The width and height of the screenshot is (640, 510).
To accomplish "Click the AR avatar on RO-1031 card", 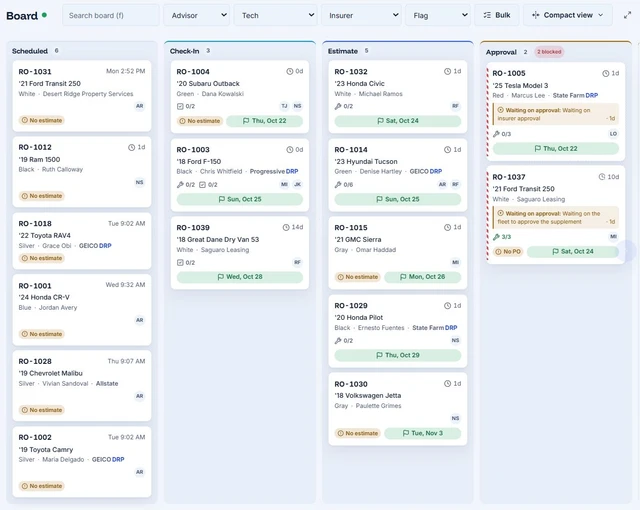I will coord(140,106).
